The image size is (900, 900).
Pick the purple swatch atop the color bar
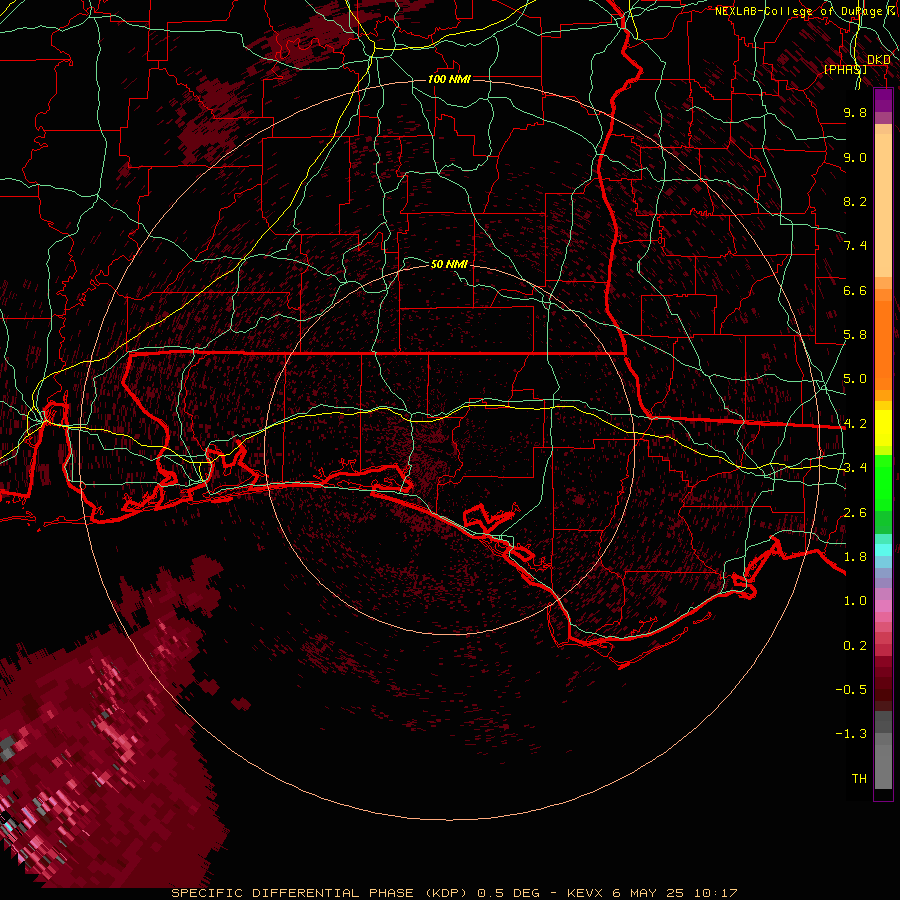883,100
